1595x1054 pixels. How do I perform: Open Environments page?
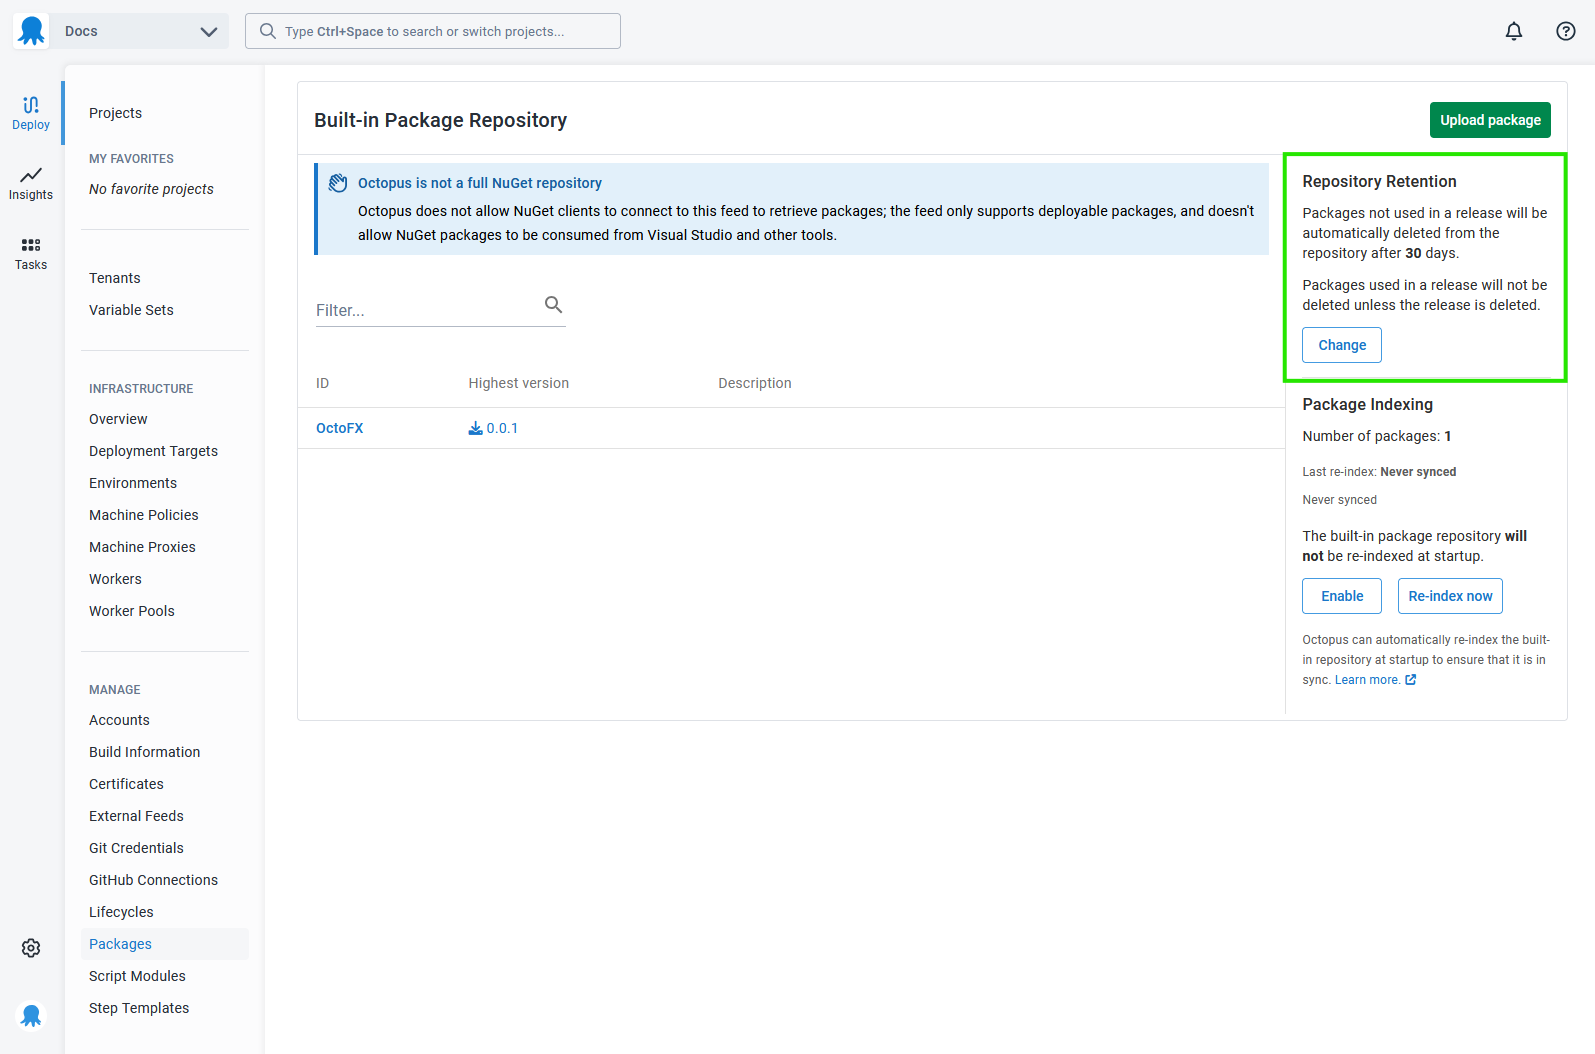(x=133, y=483)
